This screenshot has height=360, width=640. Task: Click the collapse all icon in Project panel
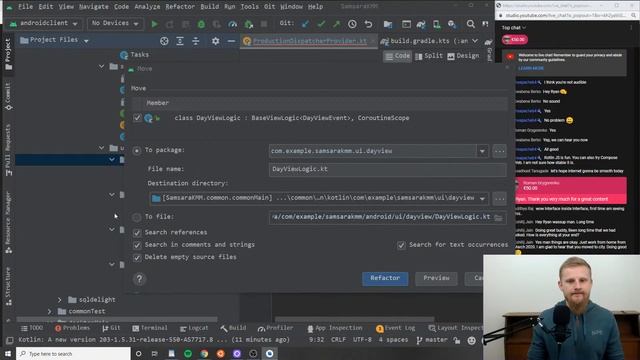pos(196,41)
